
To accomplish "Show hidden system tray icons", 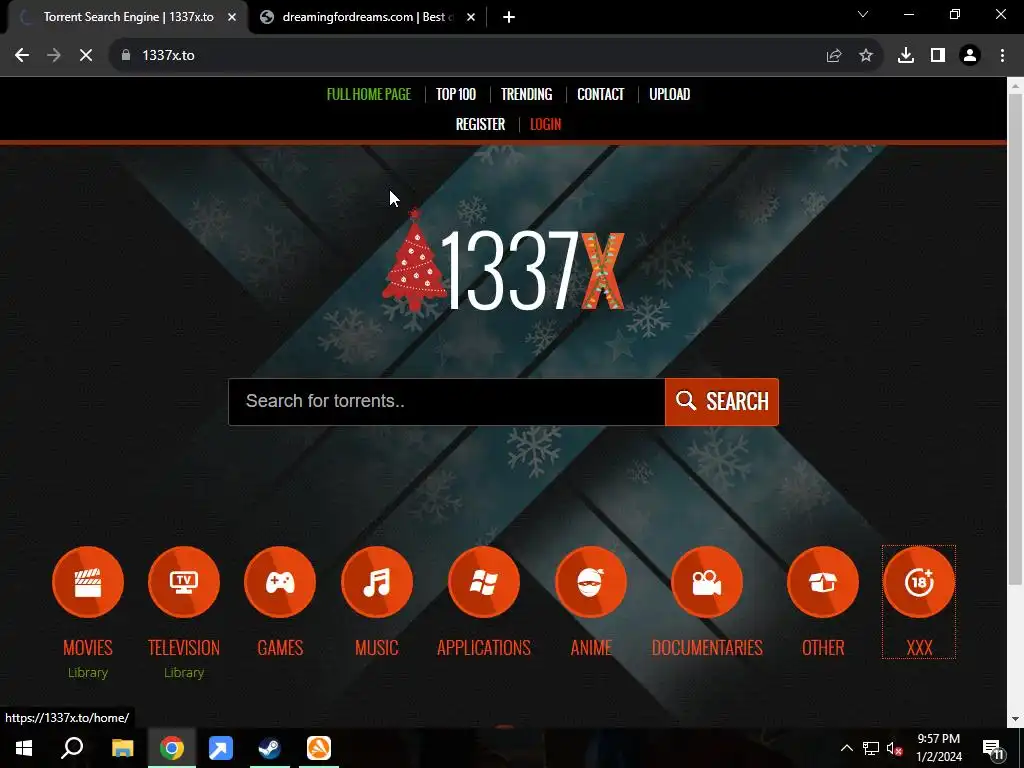I will coord(846,748).
